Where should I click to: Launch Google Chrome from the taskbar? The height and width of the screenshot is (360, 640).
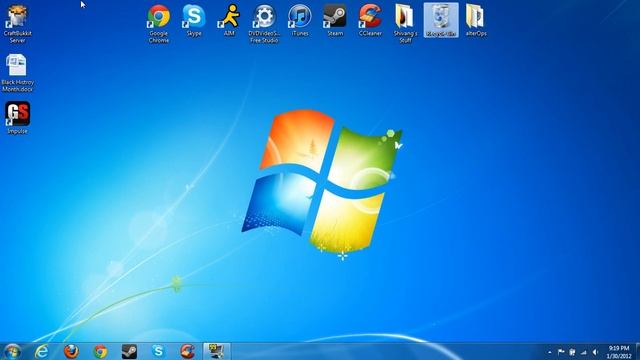point(100,351)
